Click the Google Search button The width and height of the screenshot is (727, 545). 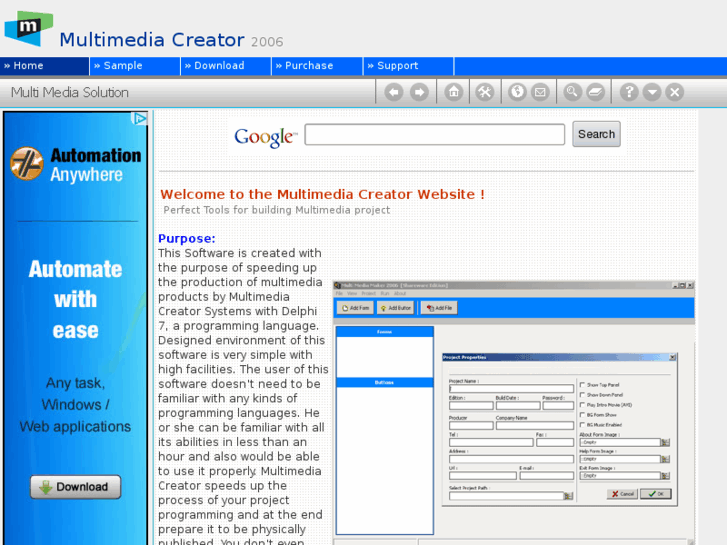click(596, 134)
